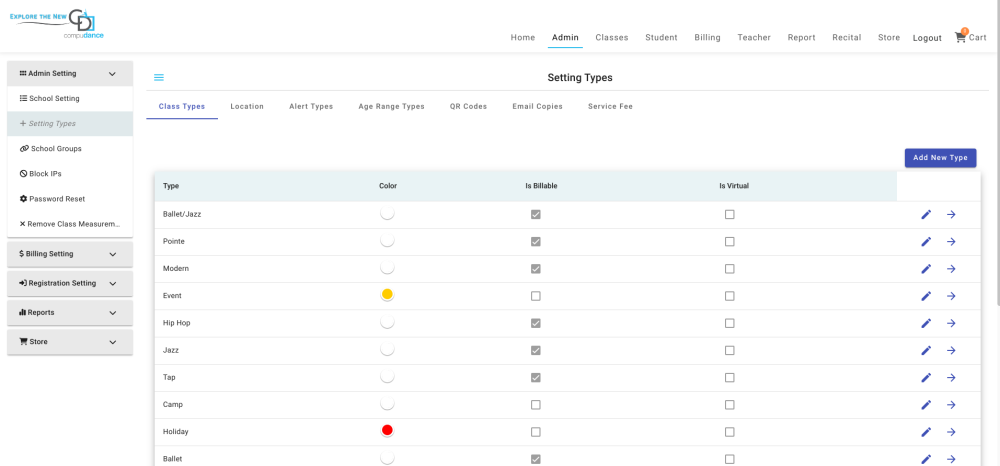
Task: Edit the Event type with the pencil icon
Action: coord(926,296)
